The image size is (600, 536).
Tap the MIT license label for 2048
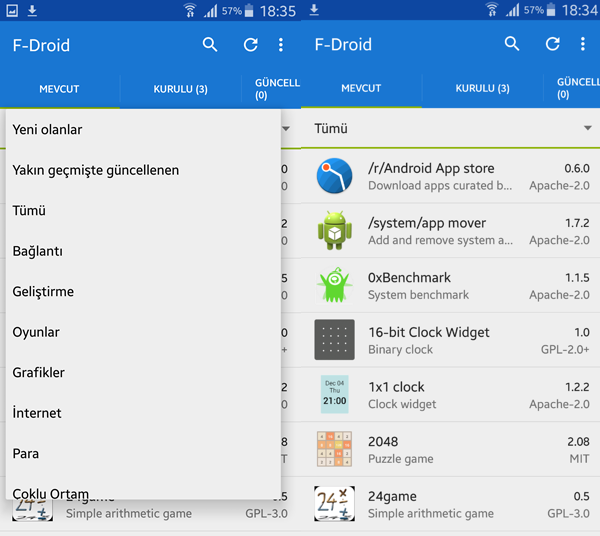579,459
